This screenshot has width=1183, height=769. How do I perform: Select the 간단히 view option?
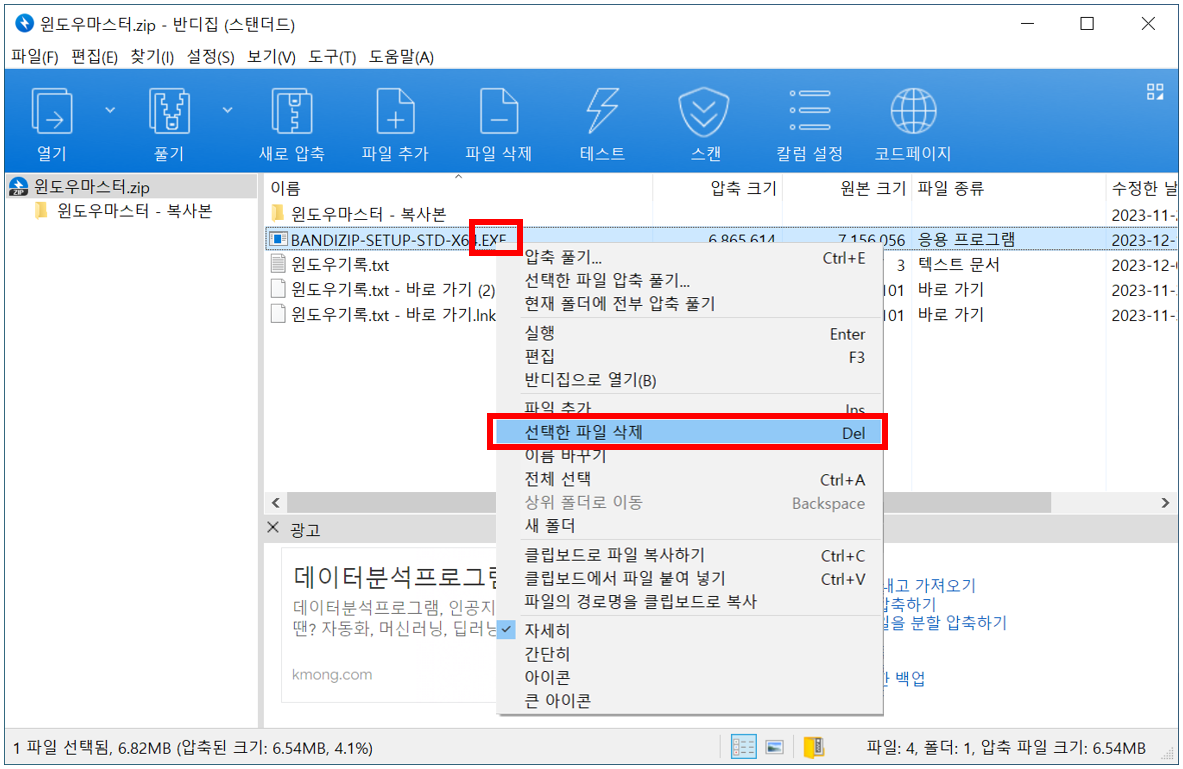(x=690, y=654)
